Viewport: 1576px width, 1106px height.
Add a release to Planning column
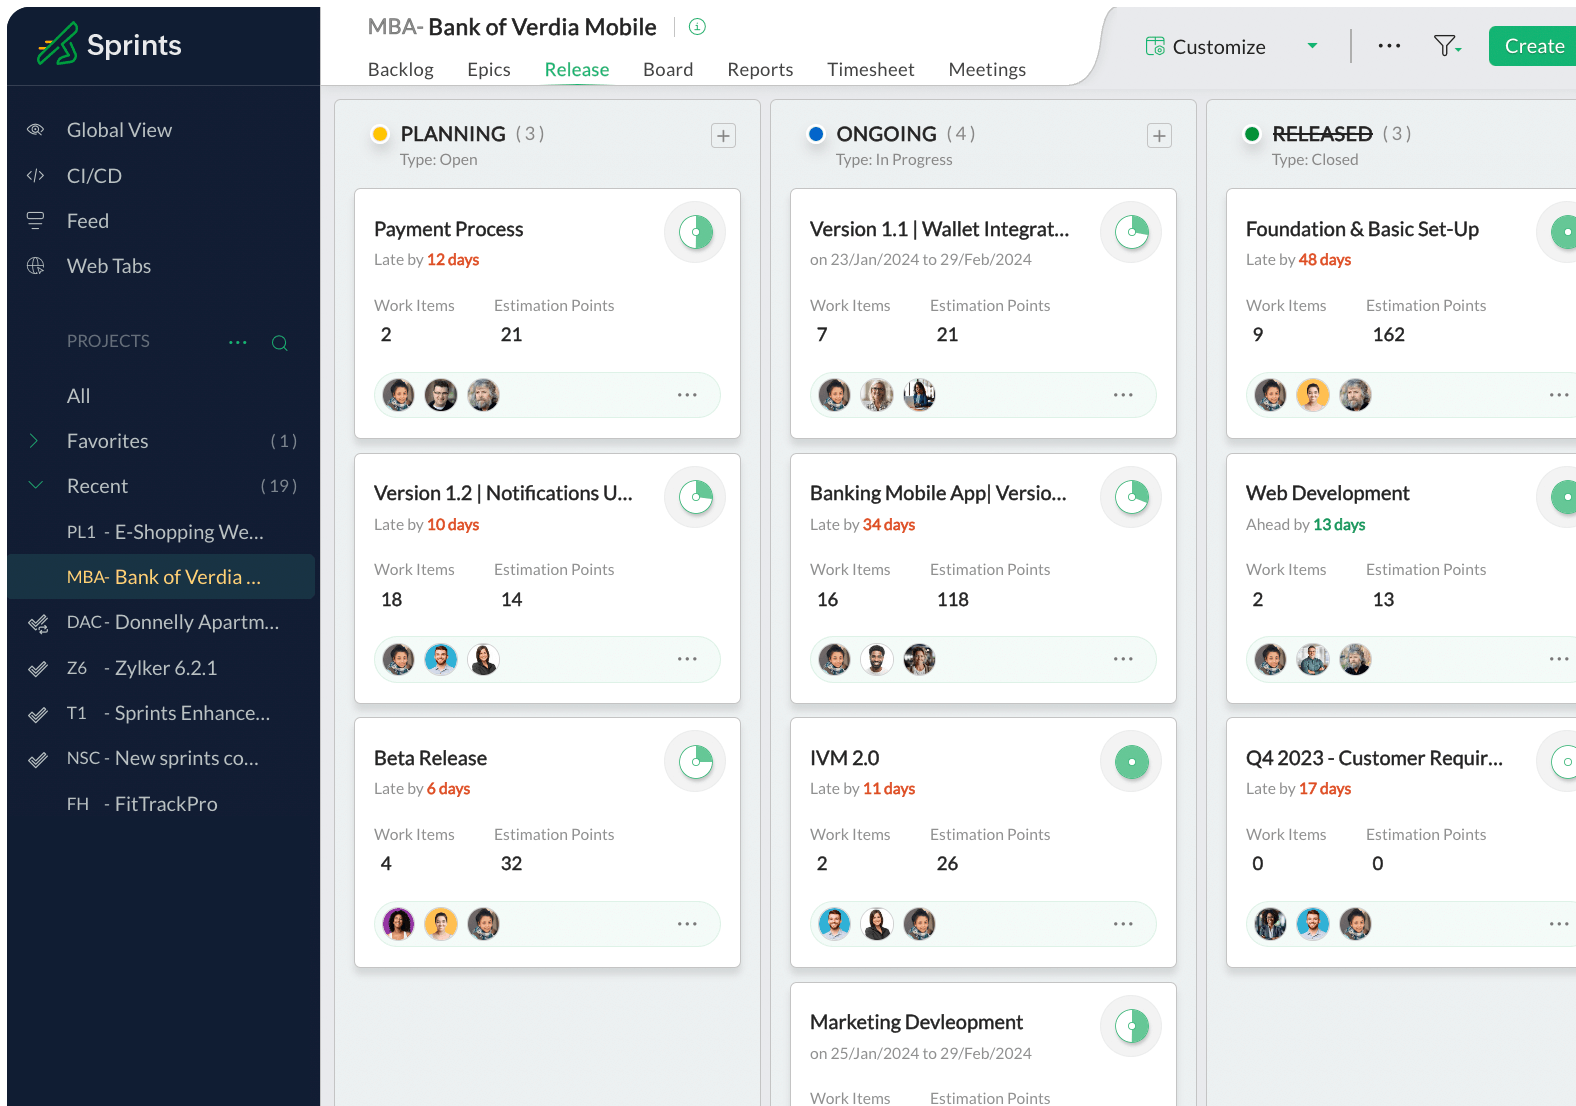tap(723, 135)
